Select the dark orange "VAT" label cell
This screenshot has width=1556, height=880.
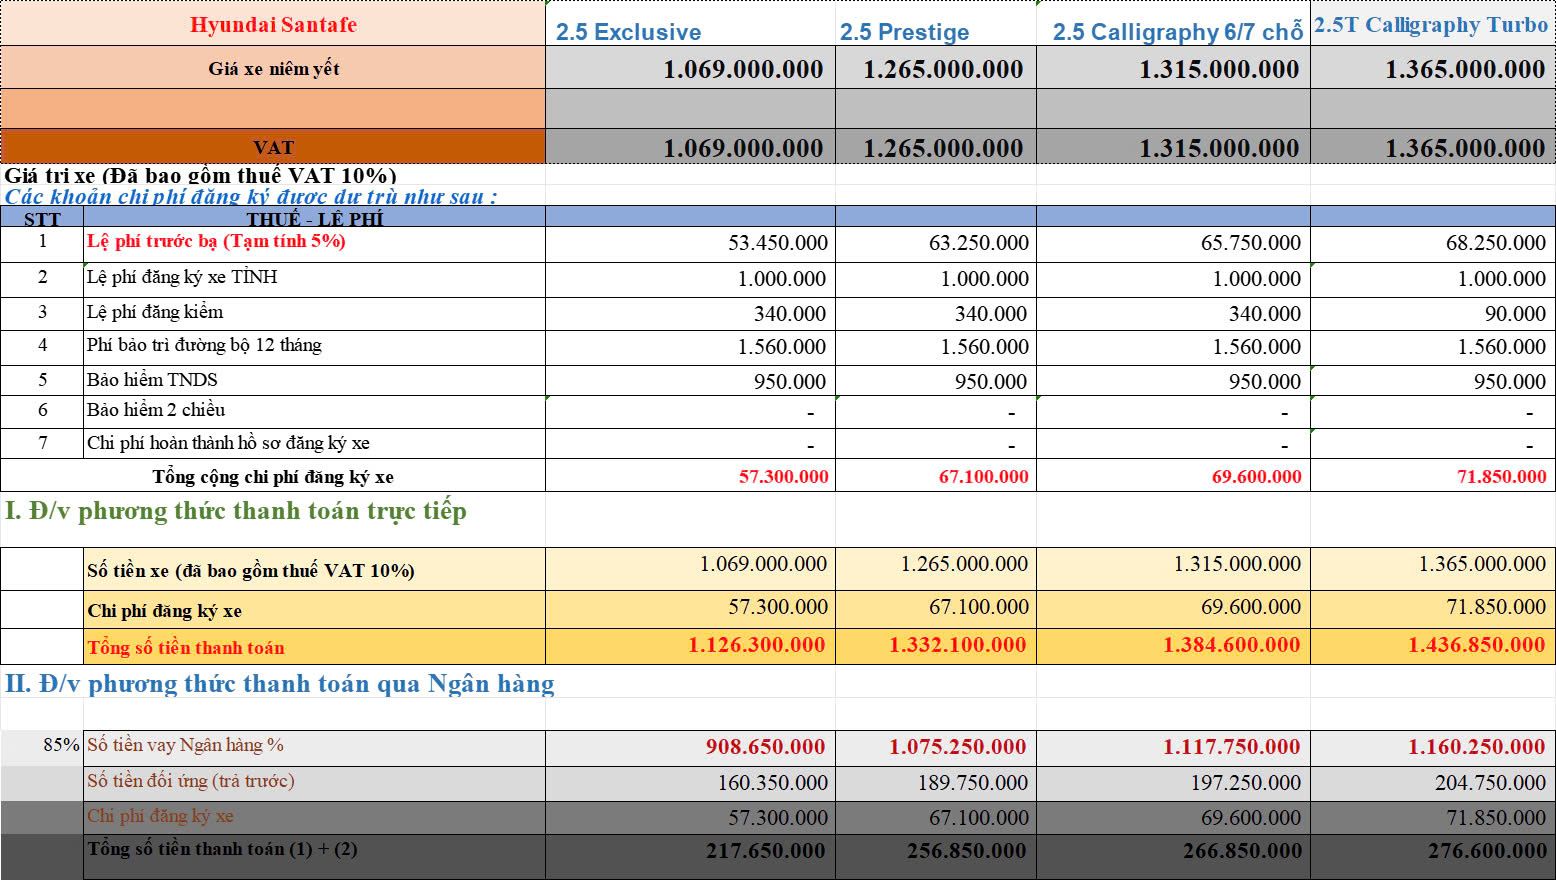(x=273, y=147)
